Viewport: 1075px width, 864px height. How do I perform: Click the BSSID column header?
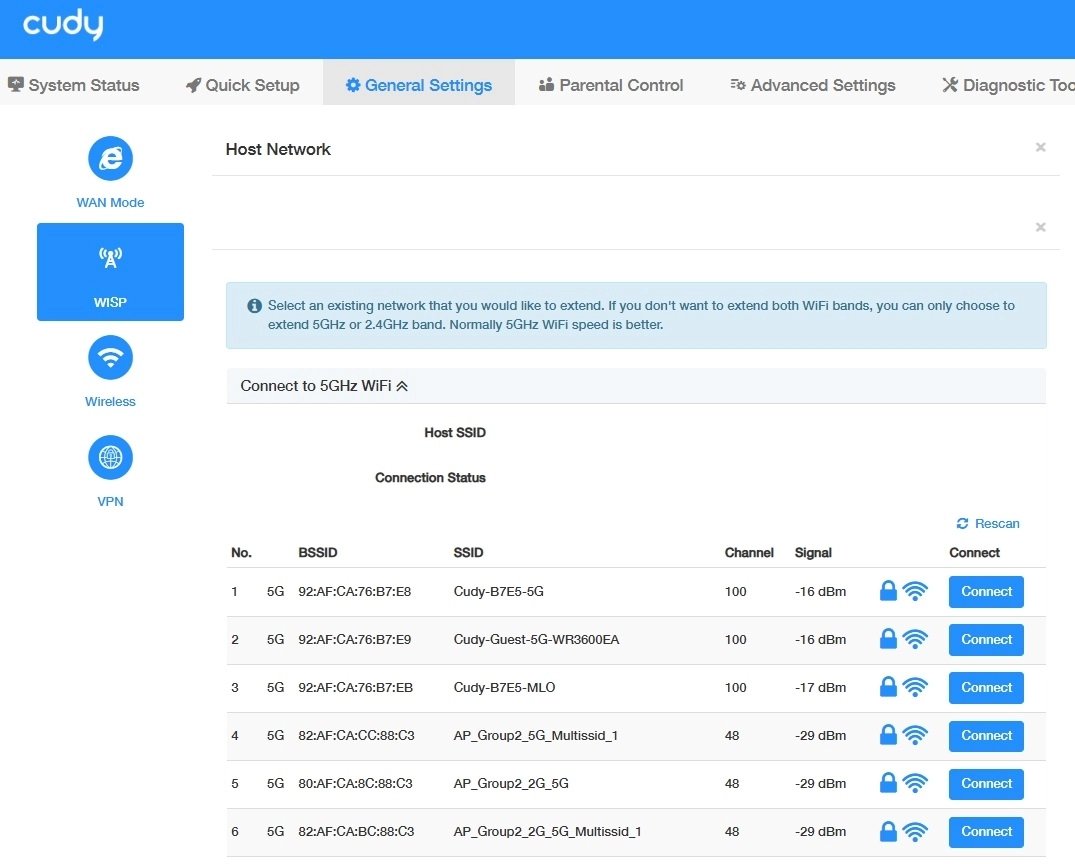point(317,553)
